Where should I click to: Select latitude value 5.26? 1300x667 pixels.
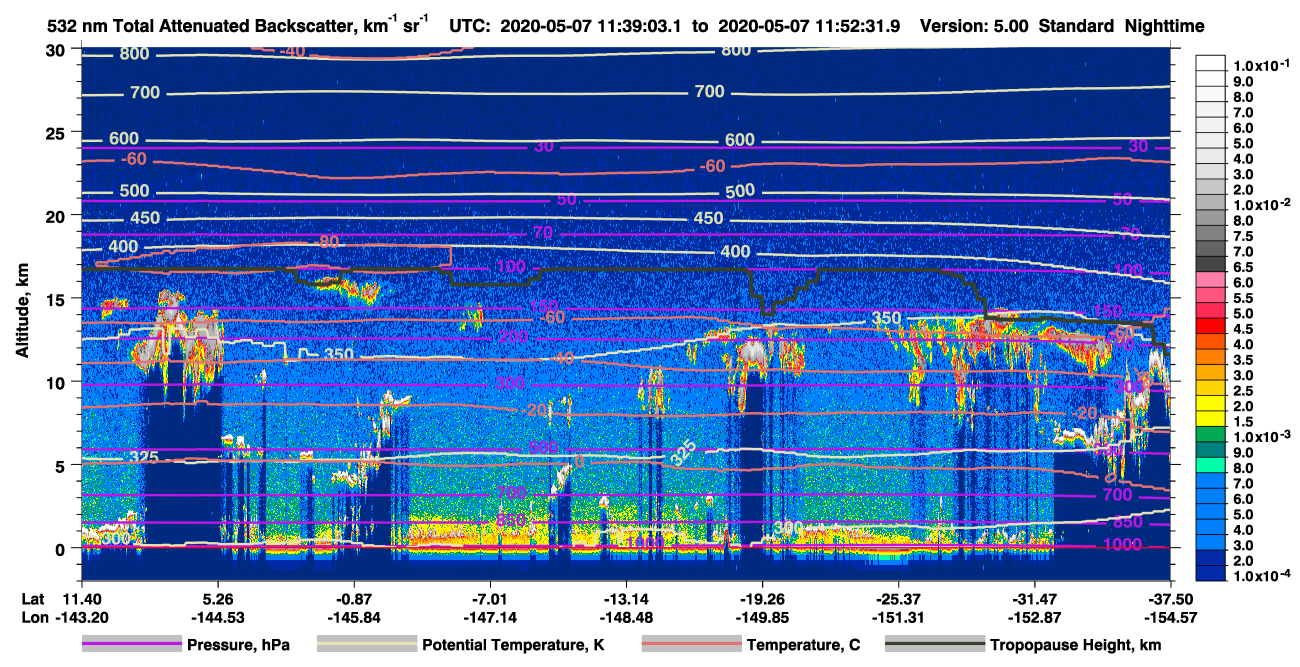point(218,598)
